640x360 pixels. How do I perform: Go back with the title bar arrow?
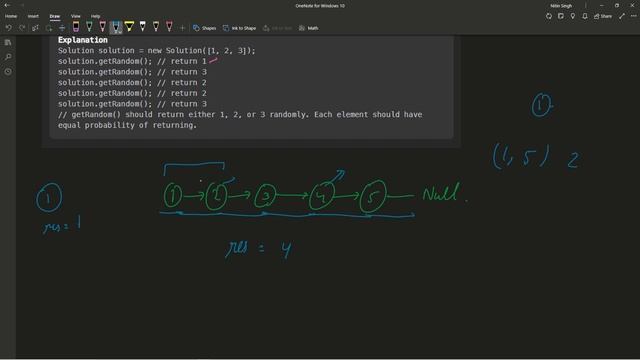pyautogui.click(x=7, y=5)
